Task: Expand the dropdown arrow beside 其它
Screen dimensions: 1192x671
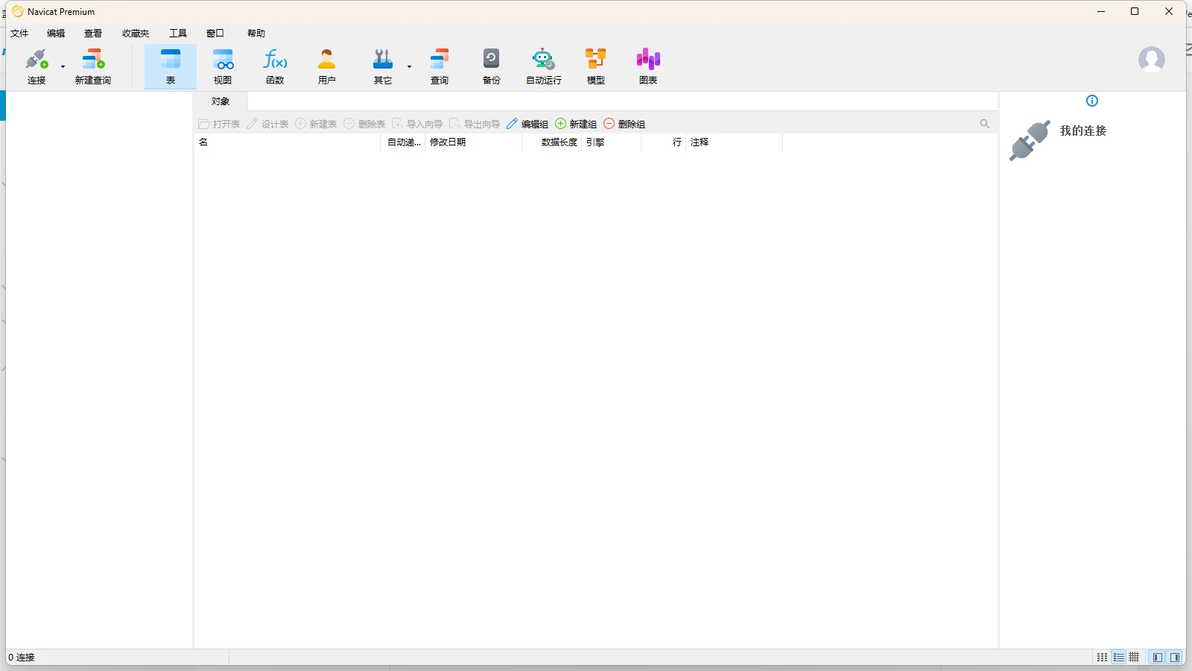Action: [x=409, y=67]
